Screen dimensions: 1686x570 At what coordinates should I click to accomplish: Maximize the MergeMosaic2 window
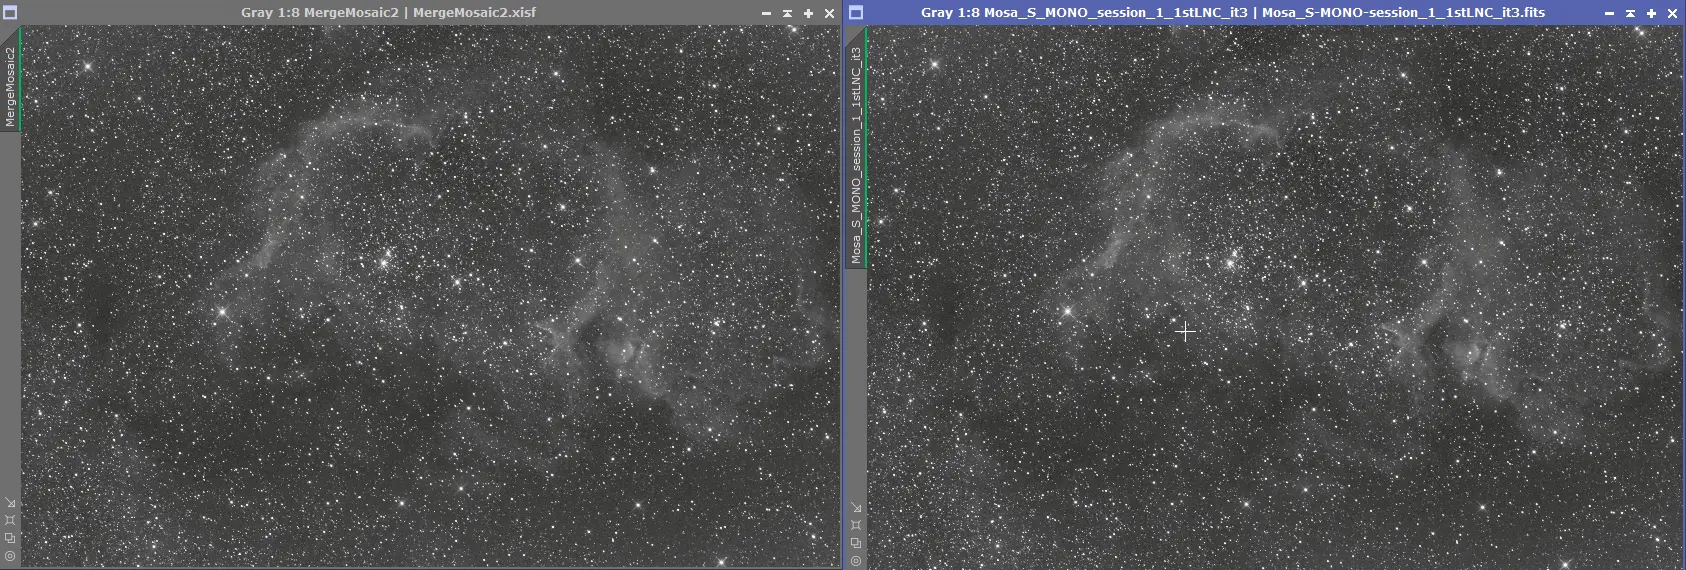(808, 13)
